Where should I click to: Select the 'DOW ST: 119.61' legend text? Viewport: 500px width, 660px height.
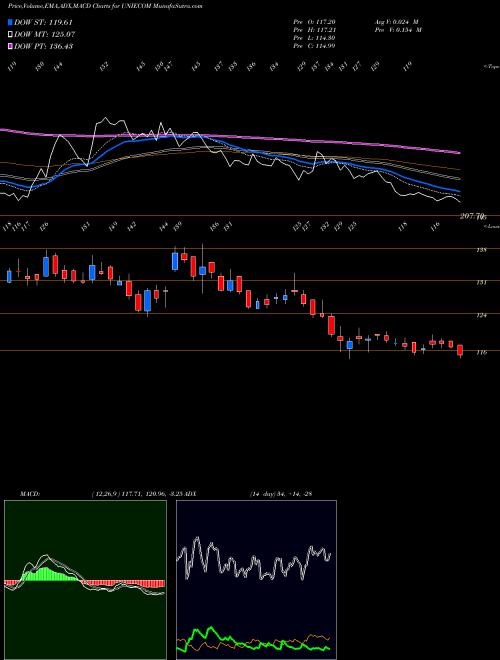[43, 22]
